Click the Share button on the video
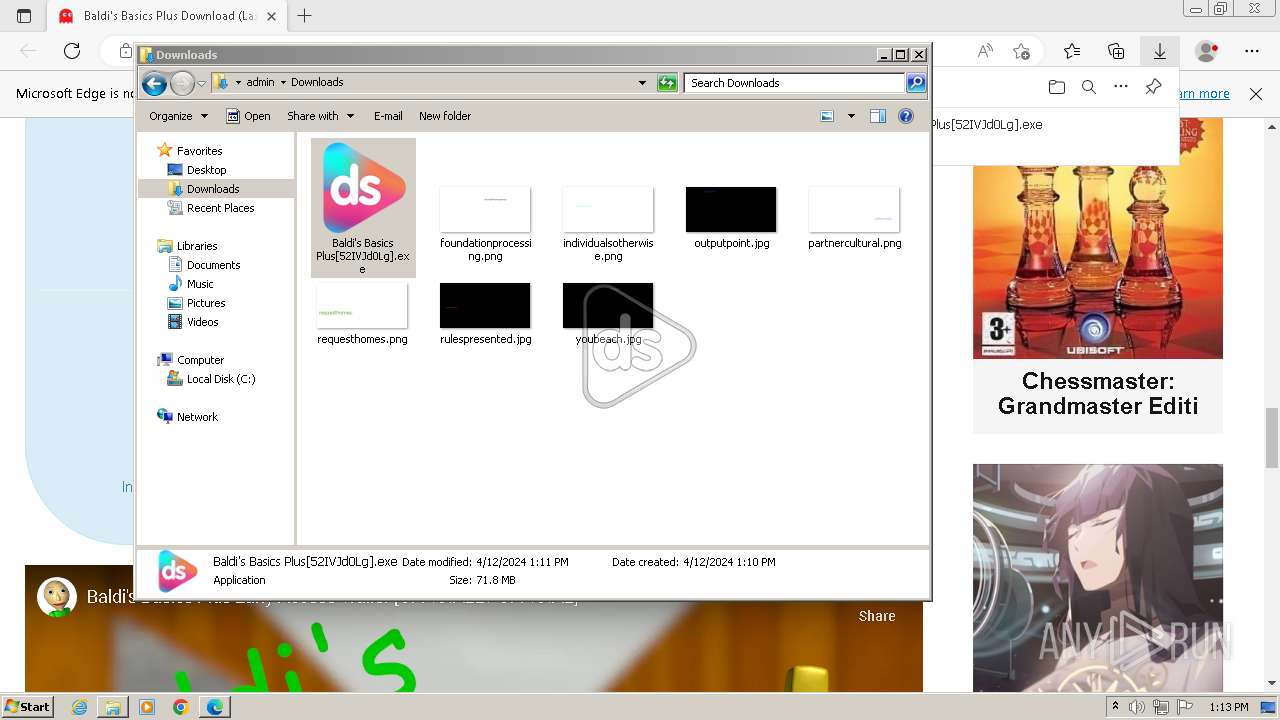 point(877,616)
